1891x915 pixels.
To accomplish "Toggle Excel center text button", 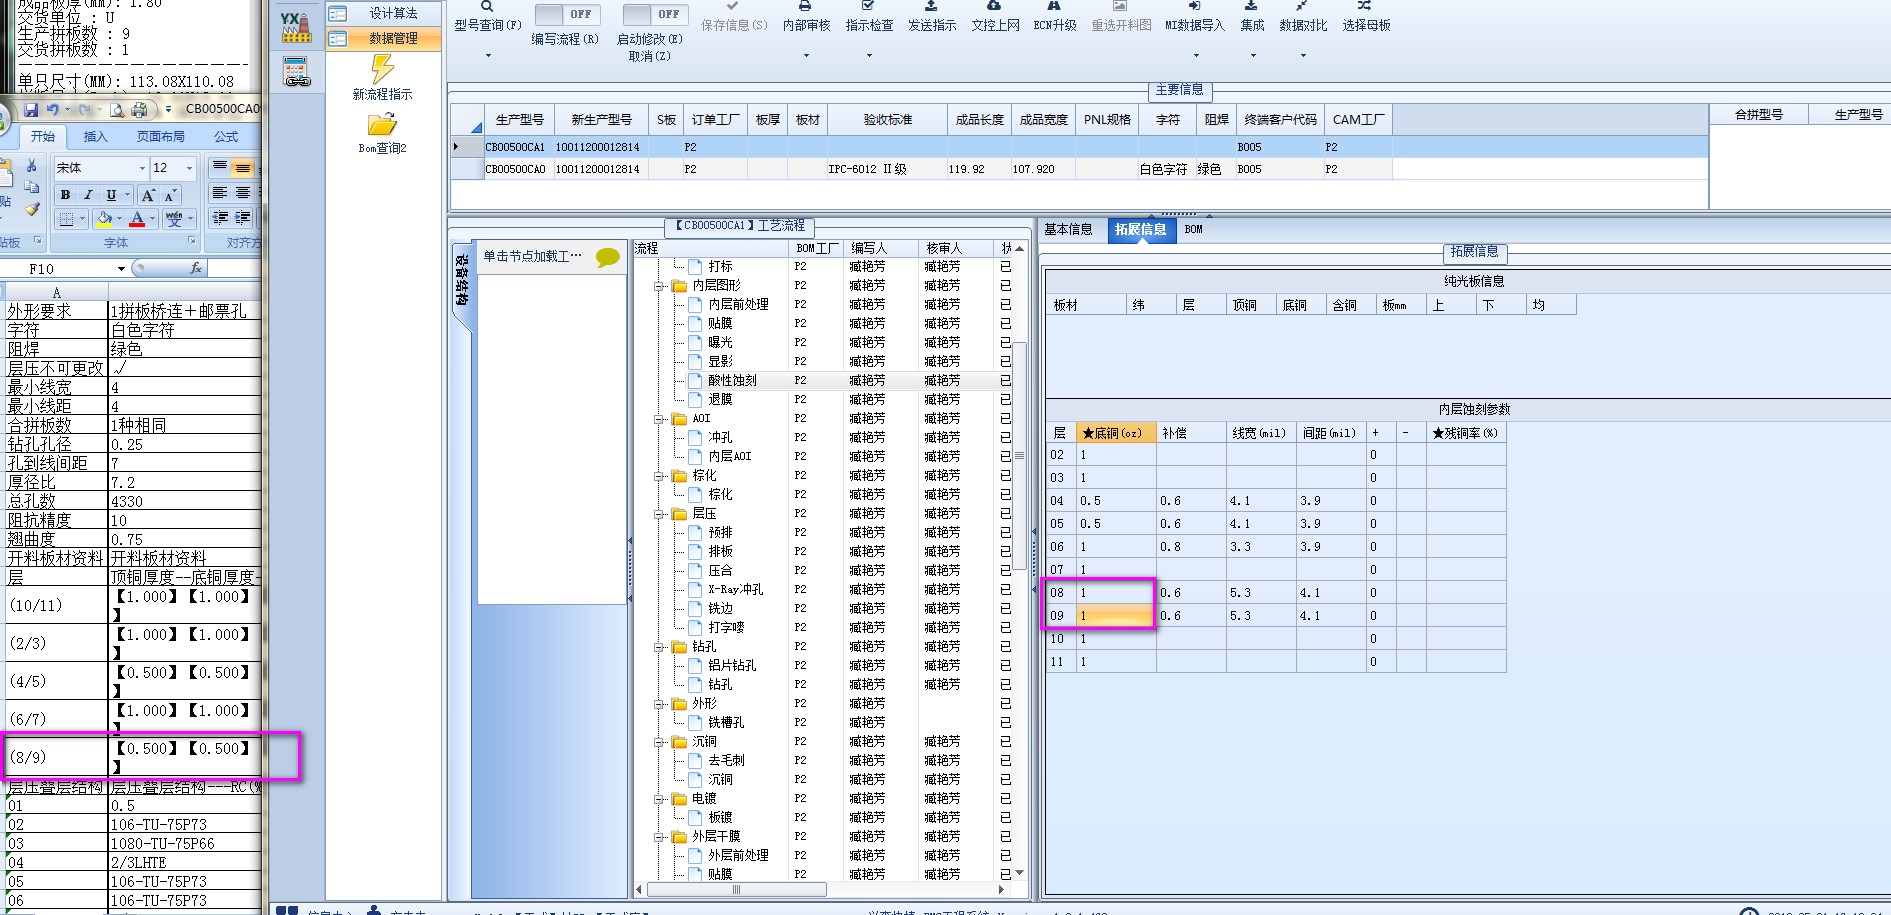I will (x=243, y=193).
